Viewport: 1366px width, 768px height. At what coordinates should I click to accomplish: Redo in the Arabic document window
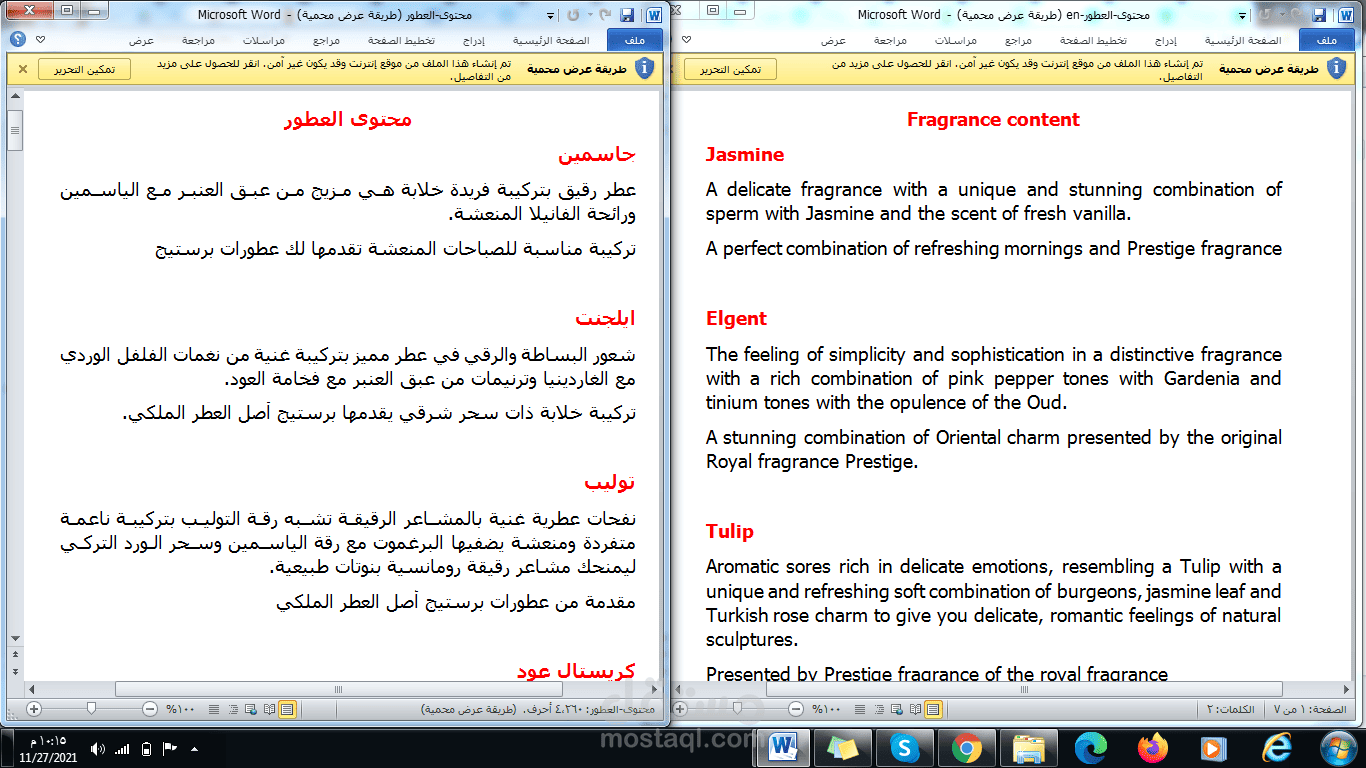(574, 16)
